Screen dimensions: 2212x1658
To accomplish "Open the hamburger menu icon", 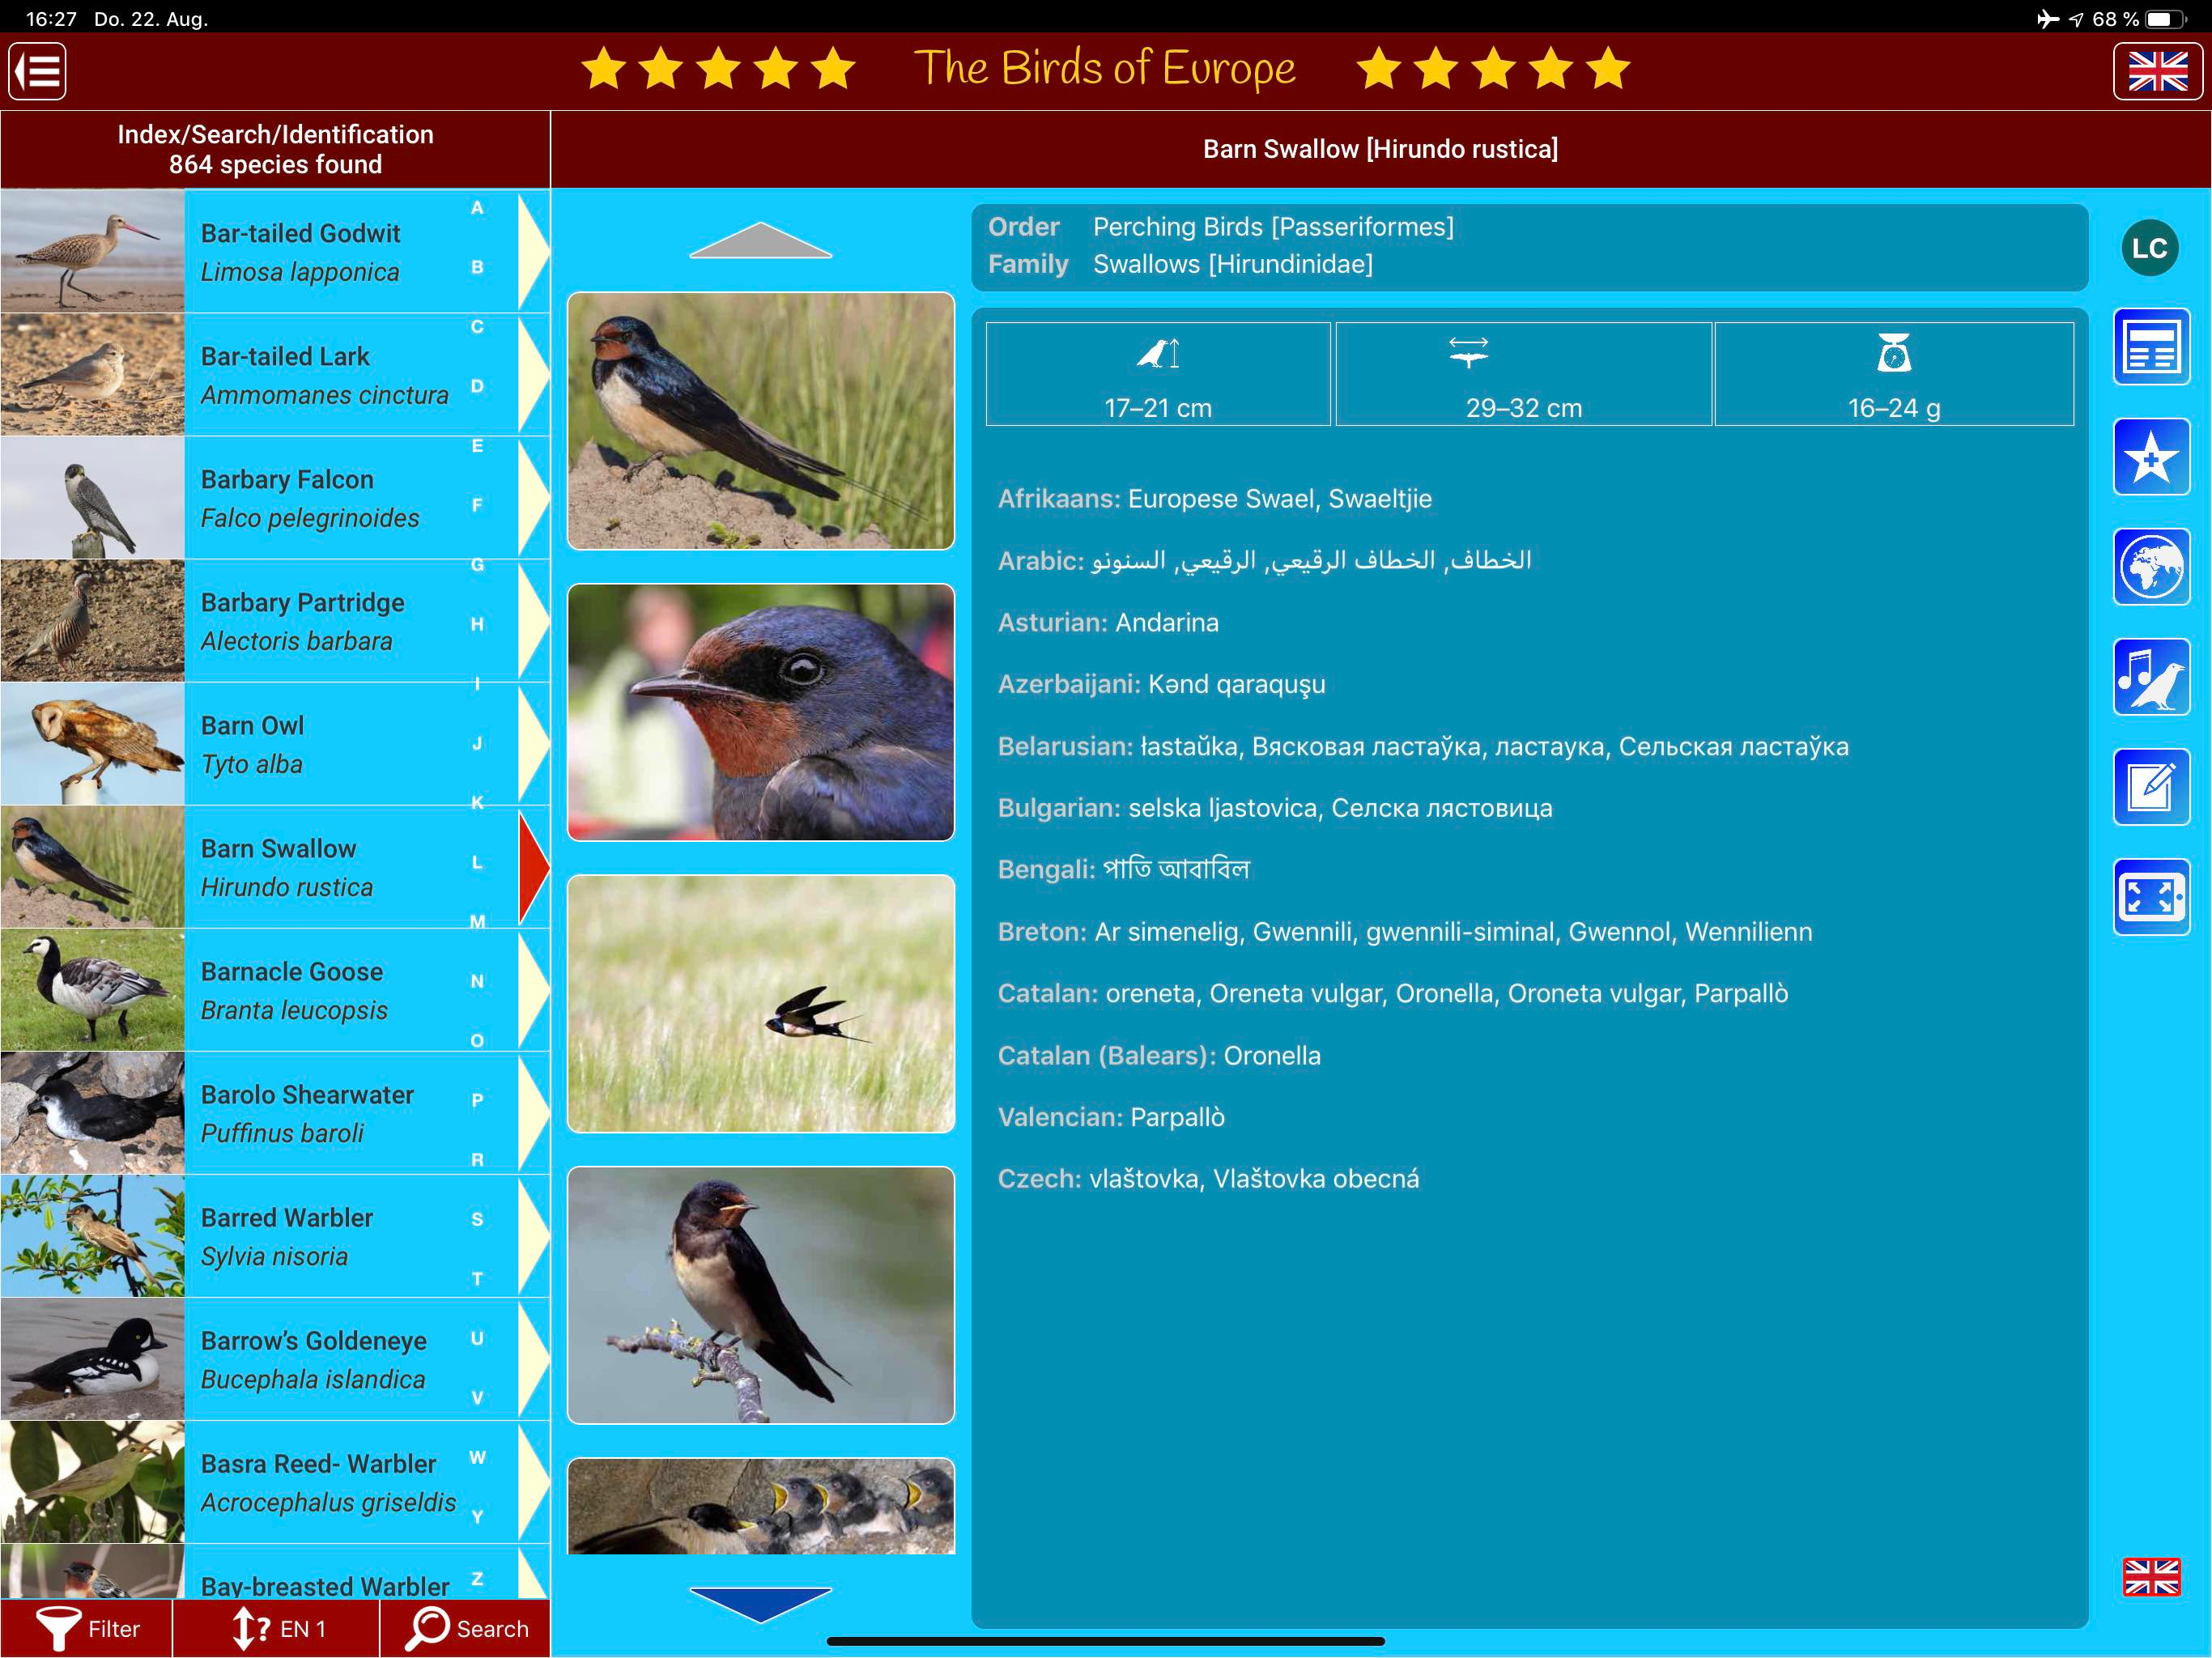I will (38, 71).
